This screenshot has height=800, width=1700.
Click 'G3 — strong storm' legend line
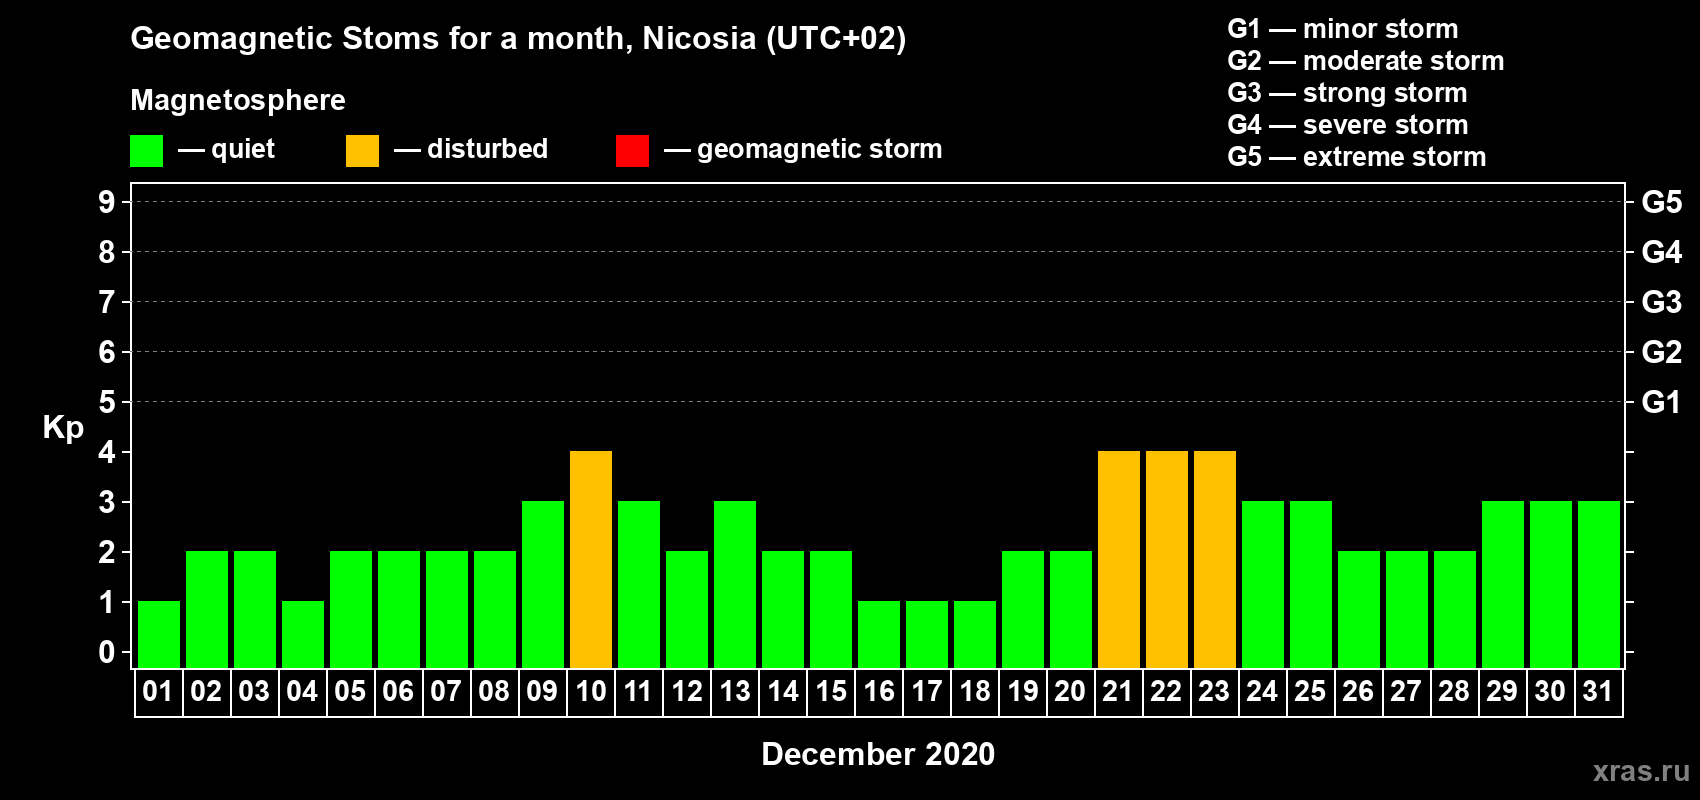click(x=1347, y=93)
